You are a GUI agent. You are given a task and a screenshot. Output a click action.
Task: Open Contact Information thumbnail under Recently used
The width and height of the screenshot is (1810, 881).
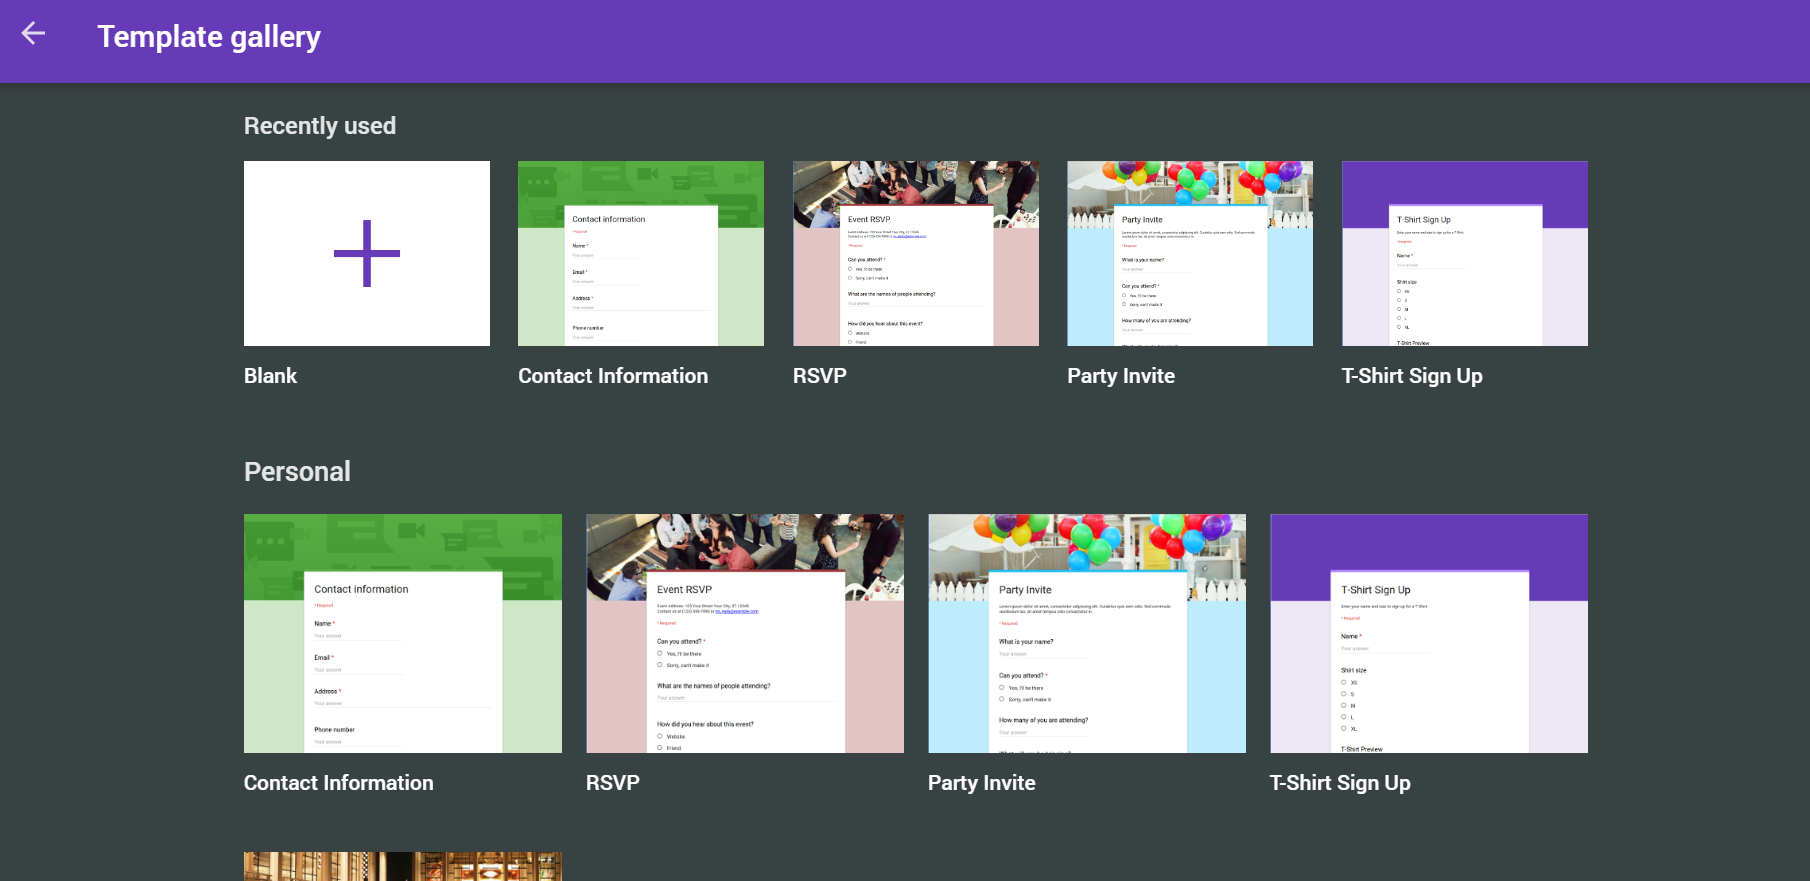click(x=640, y=253)
